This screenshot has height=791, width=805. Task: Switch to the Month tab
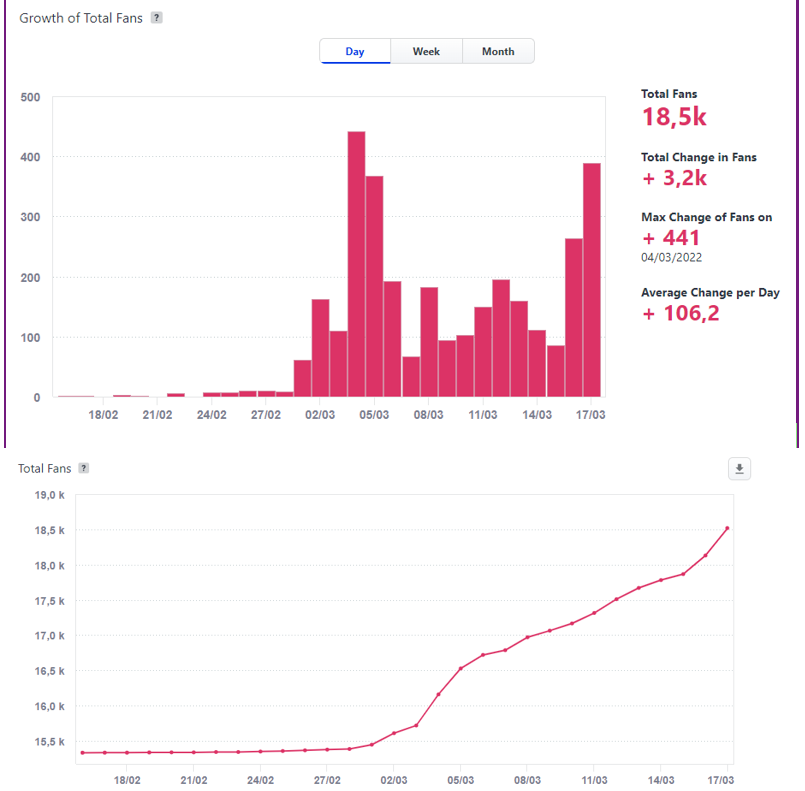coord(498,51)
